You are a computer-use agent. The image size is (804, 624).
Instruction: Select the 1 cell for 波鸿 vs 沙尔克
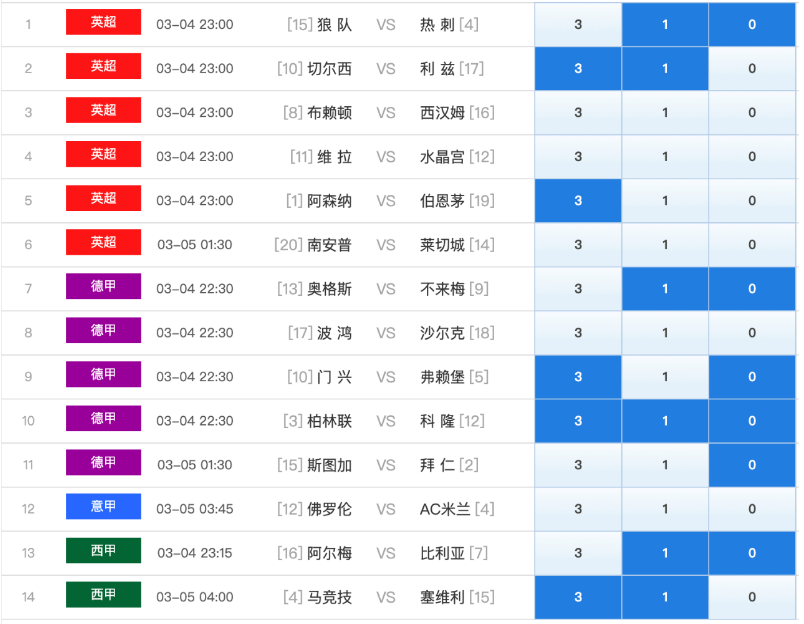(665, 333)
